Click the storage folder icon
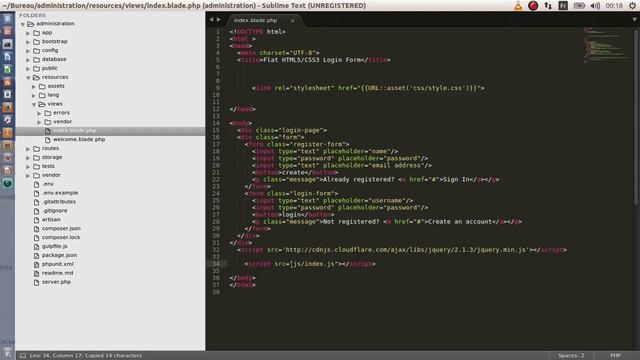This screenshot has height=360, width=640. coord(36,158)
